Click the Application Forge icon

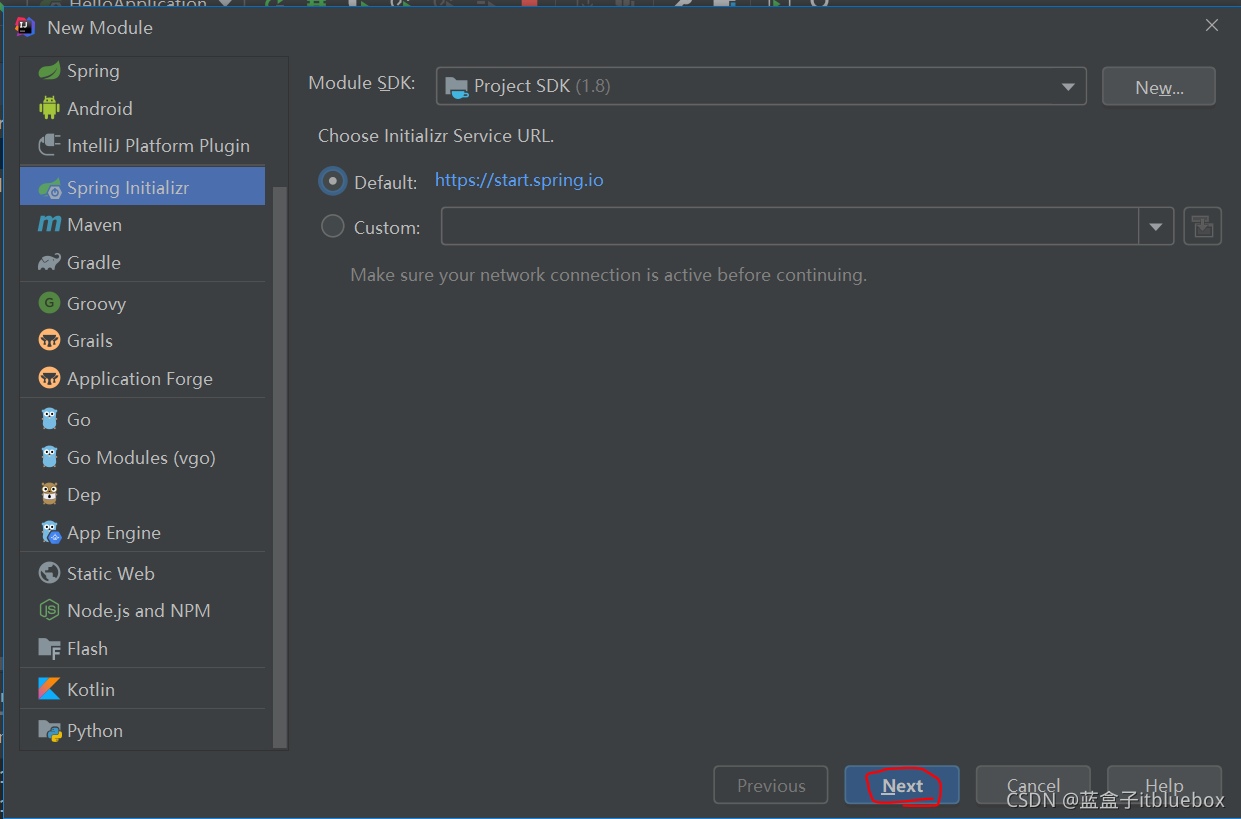[x=49, y=379]
